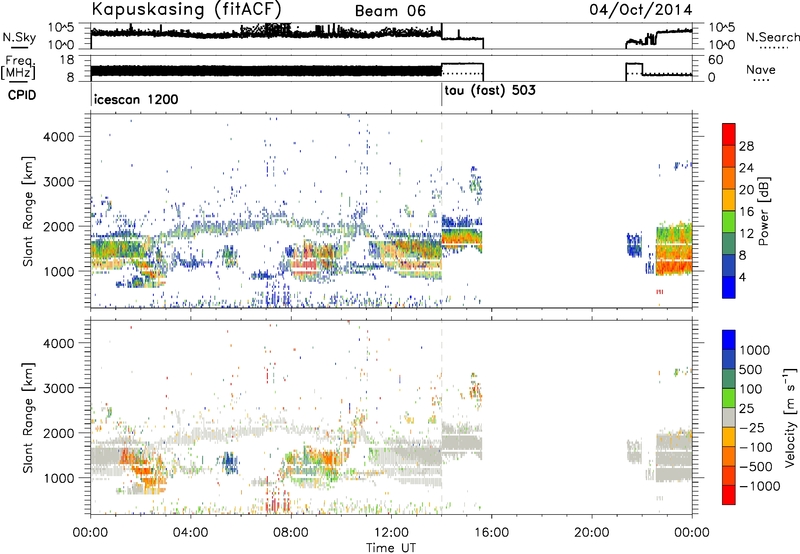This screenshot has height=554, width=800.
Task: Click the '28' label on Power colorbar
Action: [x=746, y=146]
